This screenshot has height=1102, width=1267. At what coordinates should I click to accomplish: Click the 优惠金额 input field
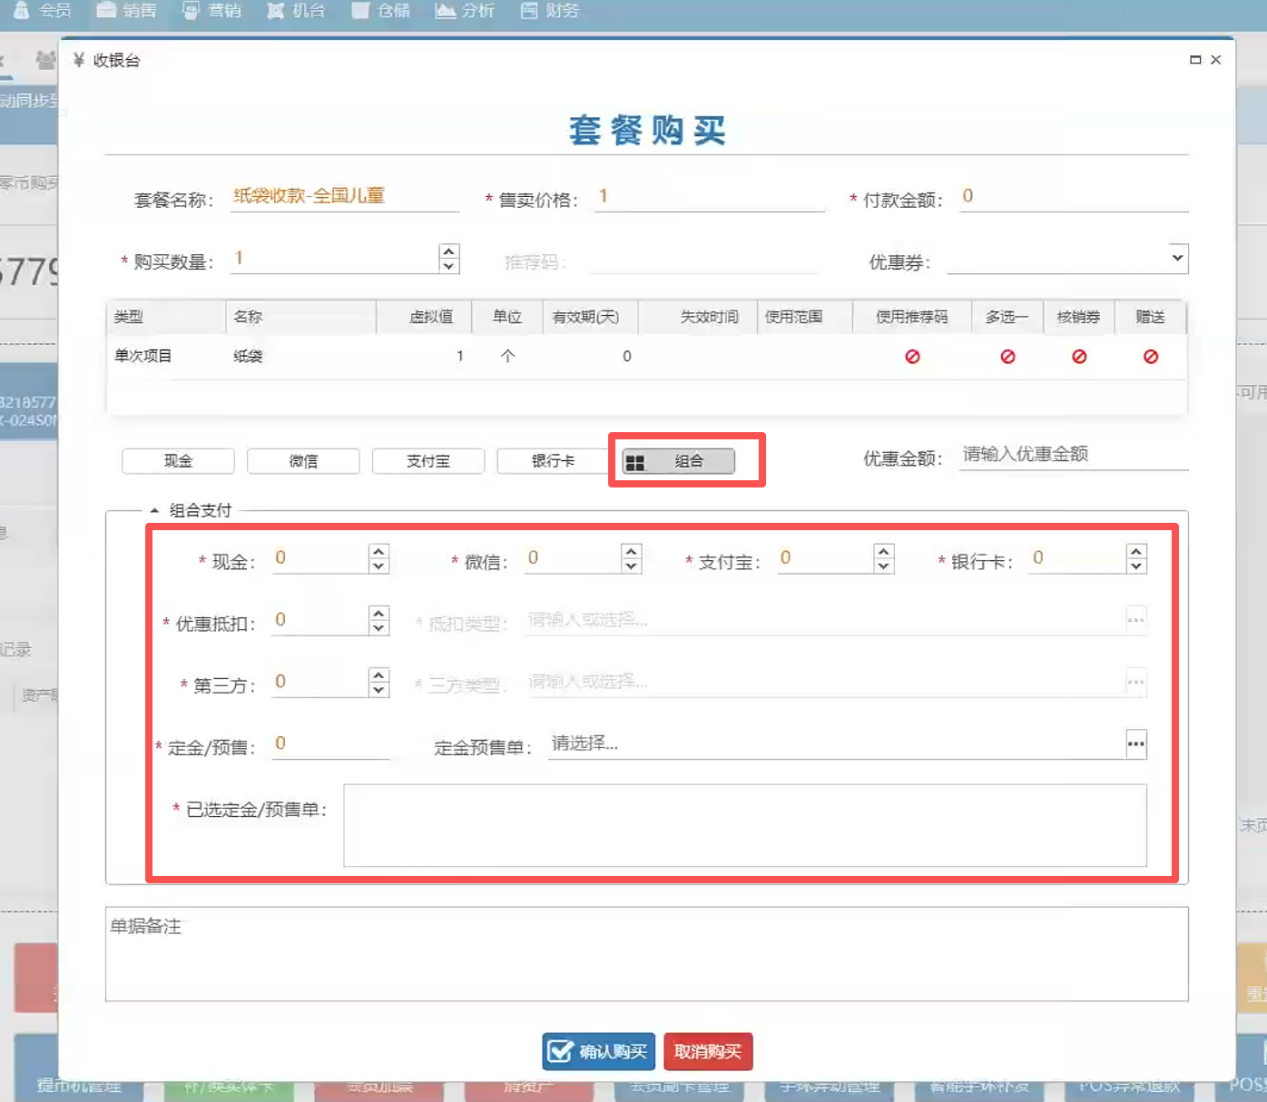point(1072,455)
